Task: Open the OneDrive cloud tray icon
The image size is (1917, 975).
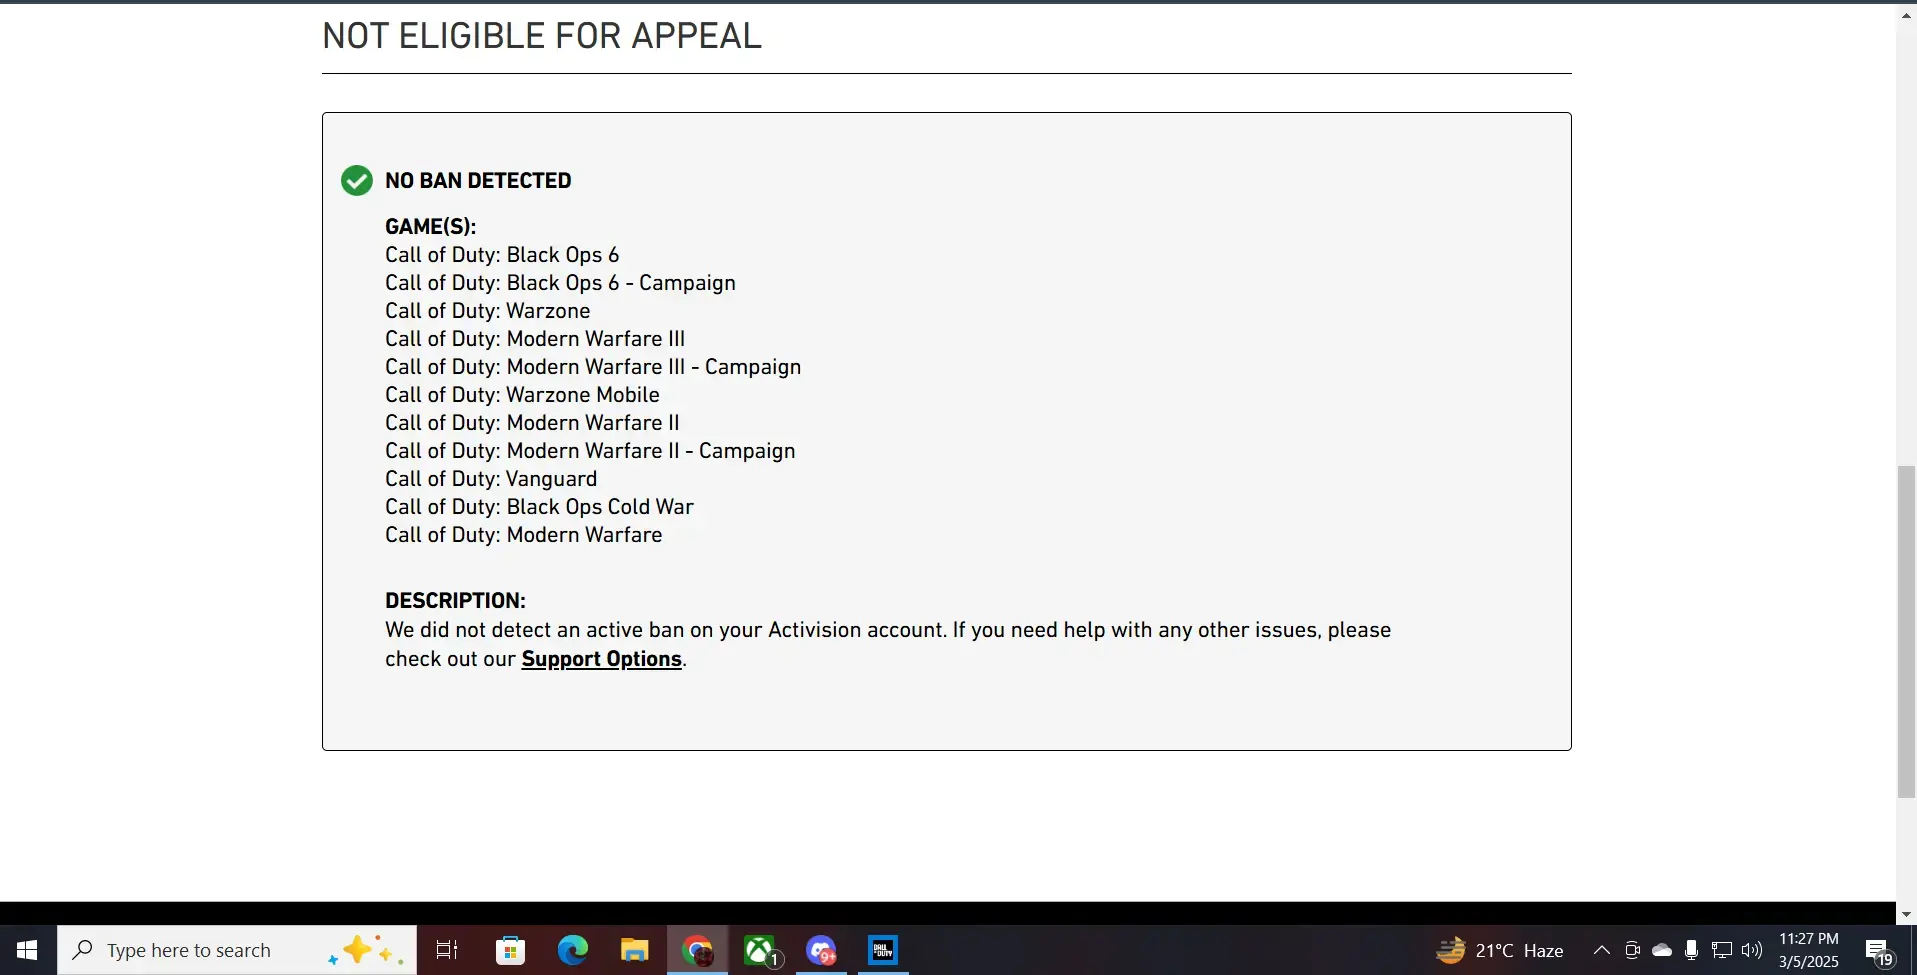Action: 1662,950
